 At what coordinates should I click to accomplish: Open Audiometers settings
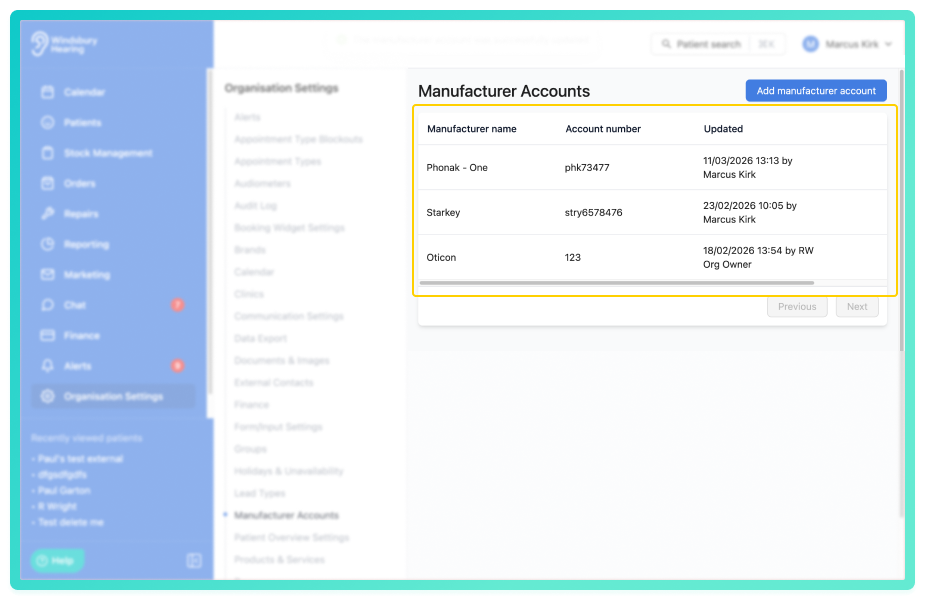[x=262, y=183]
